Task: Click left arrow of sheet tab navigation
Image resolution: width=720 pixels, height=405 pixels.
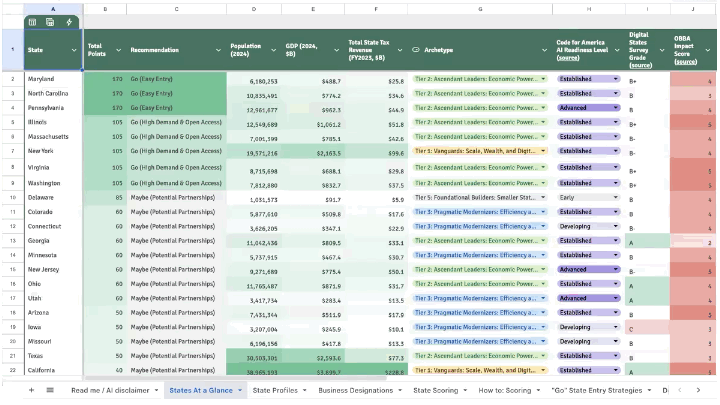Action: click(x=680, y=390)
